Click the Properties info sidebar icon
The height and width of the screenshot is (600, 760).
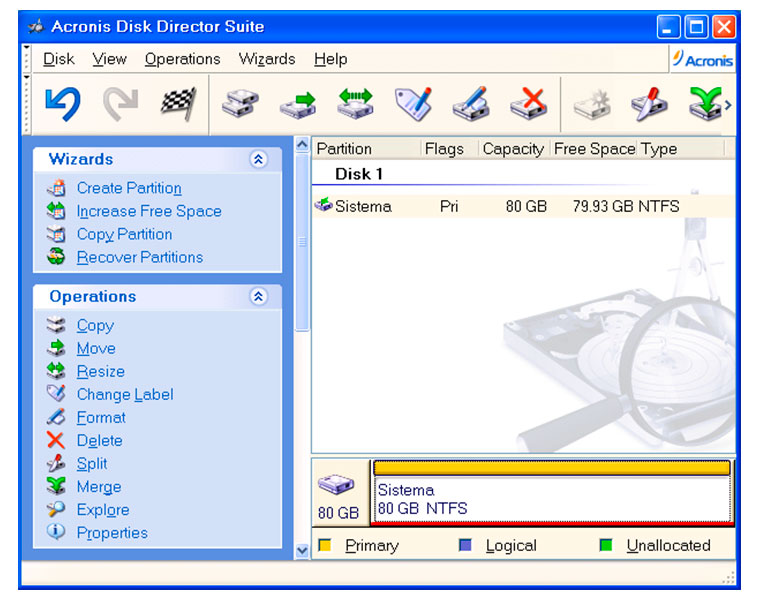(x=56, y=532)
